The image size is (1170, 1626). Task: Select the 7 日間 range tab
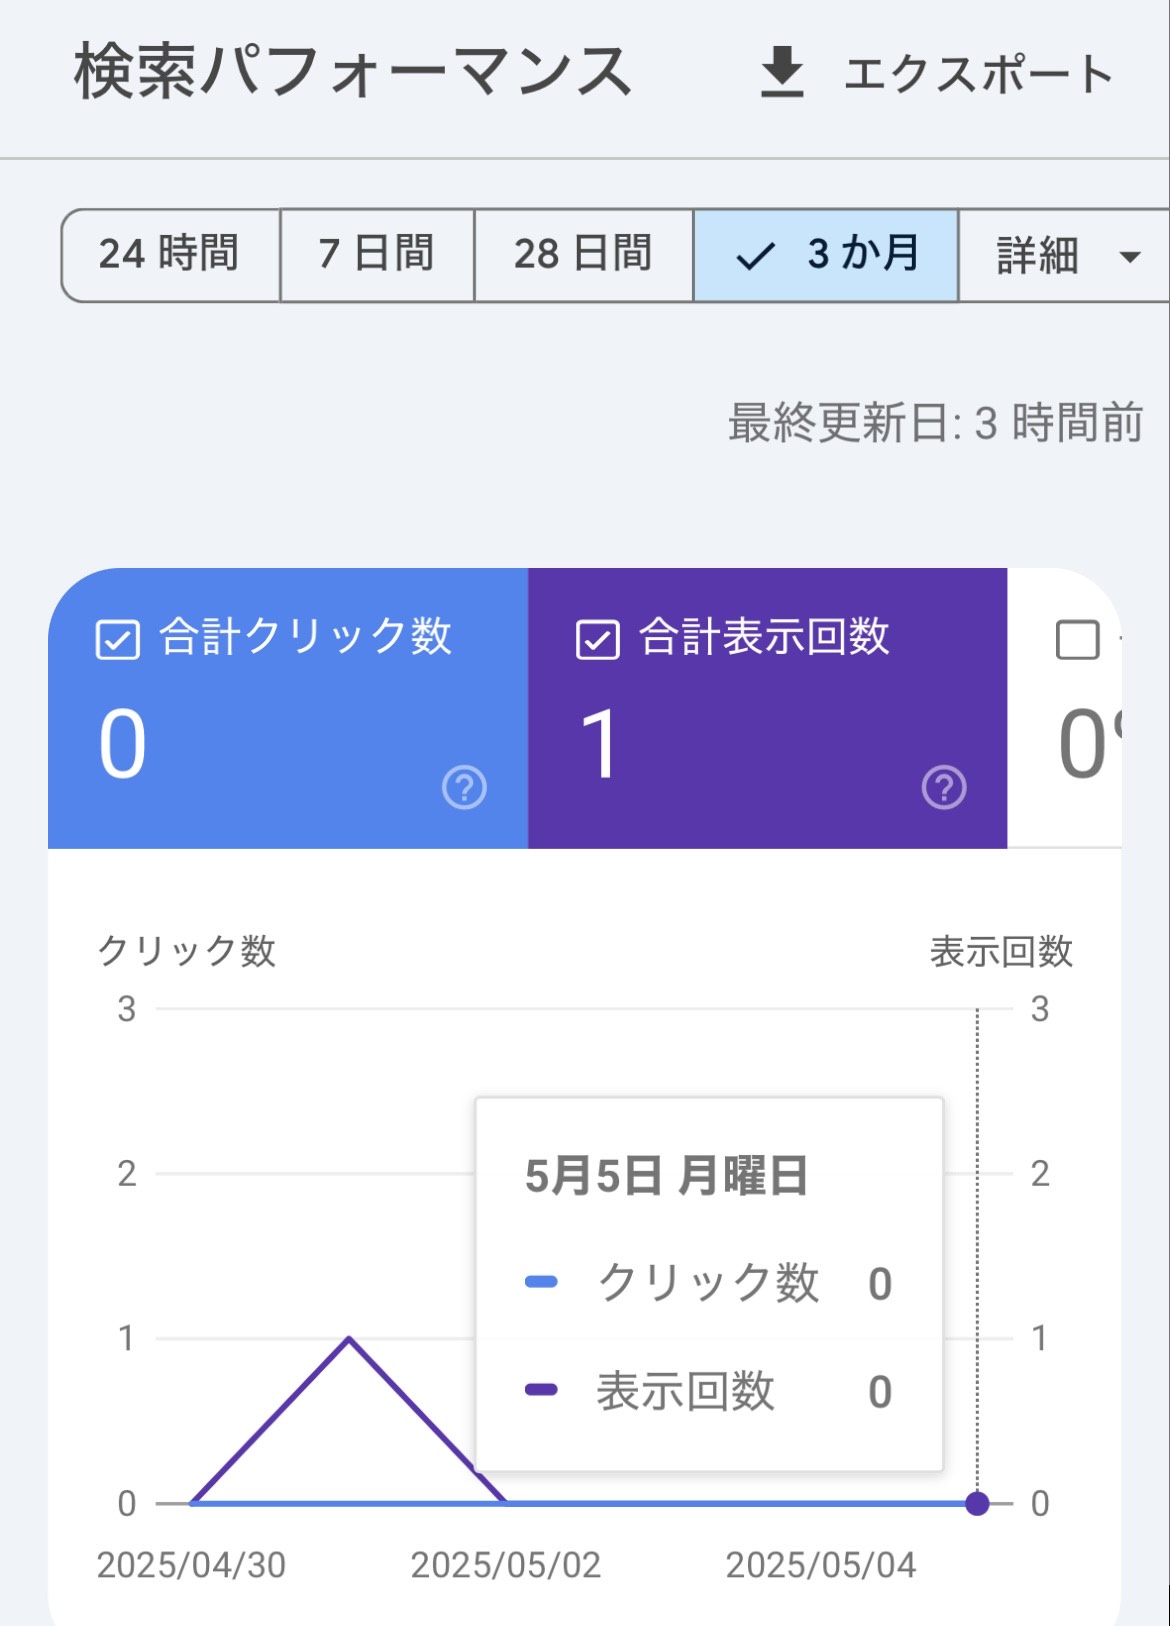coord(377,255)
